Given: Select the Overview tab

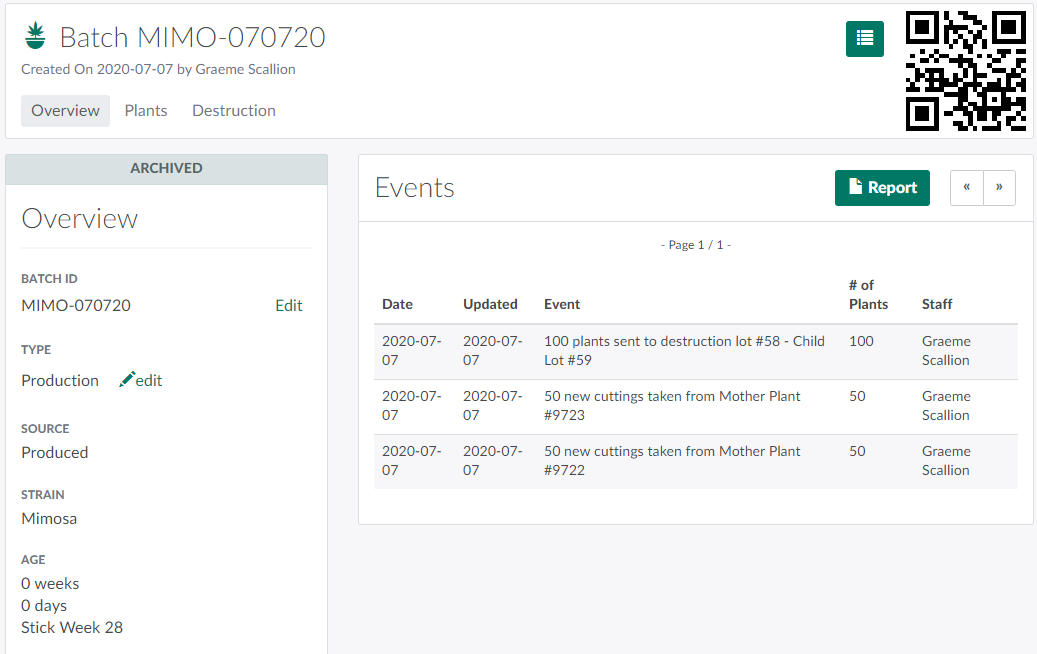Looking at the screenshot, I should (x=65, y=111).
